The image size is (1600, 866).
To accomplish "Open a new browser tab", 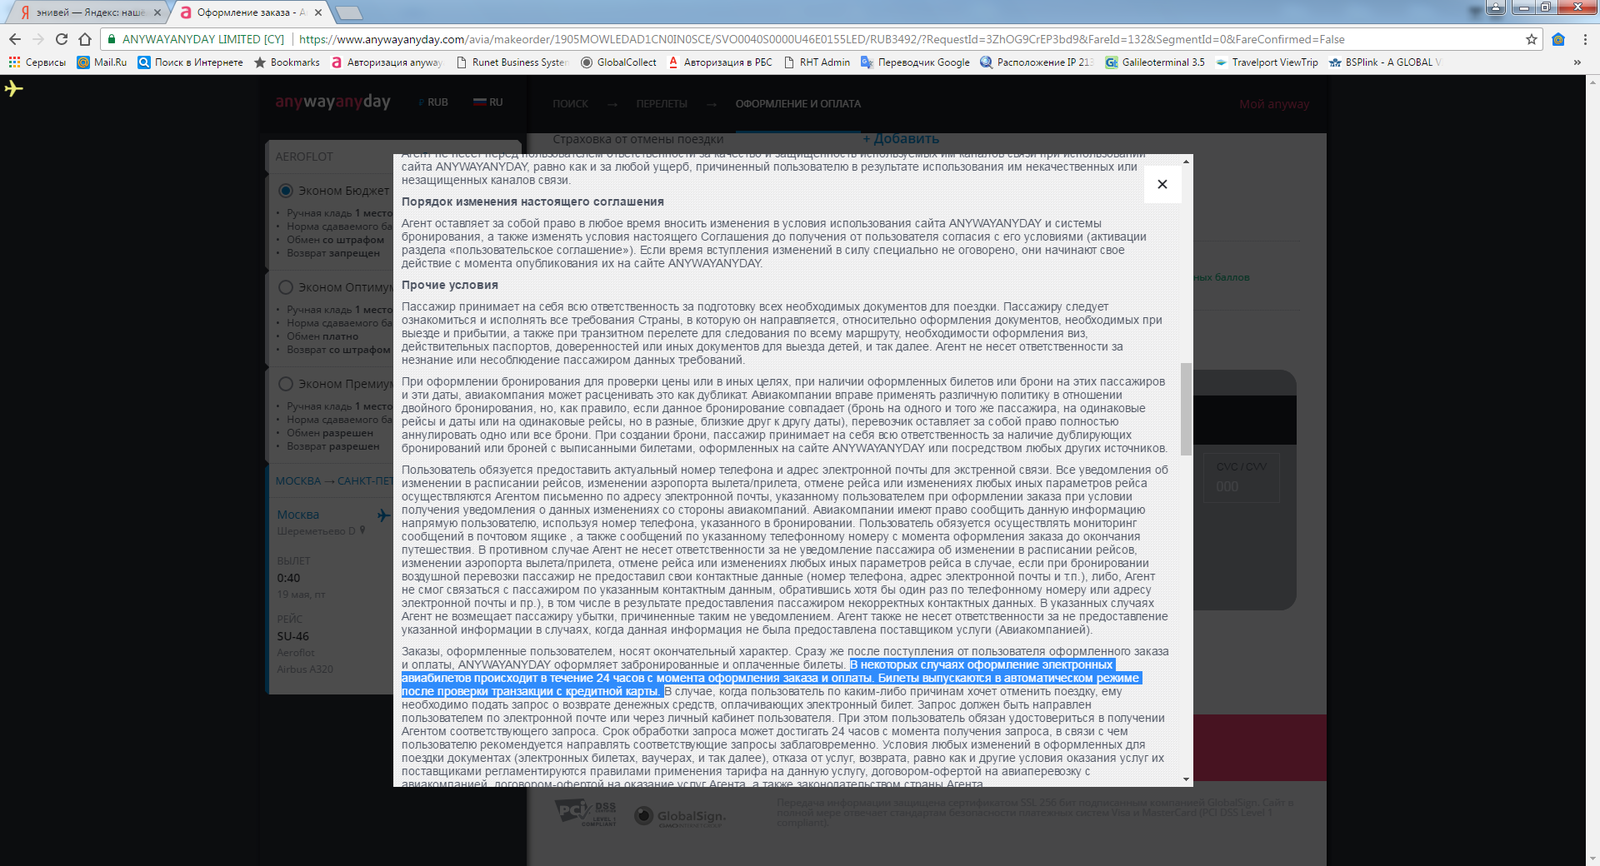I will coord(348,13).
